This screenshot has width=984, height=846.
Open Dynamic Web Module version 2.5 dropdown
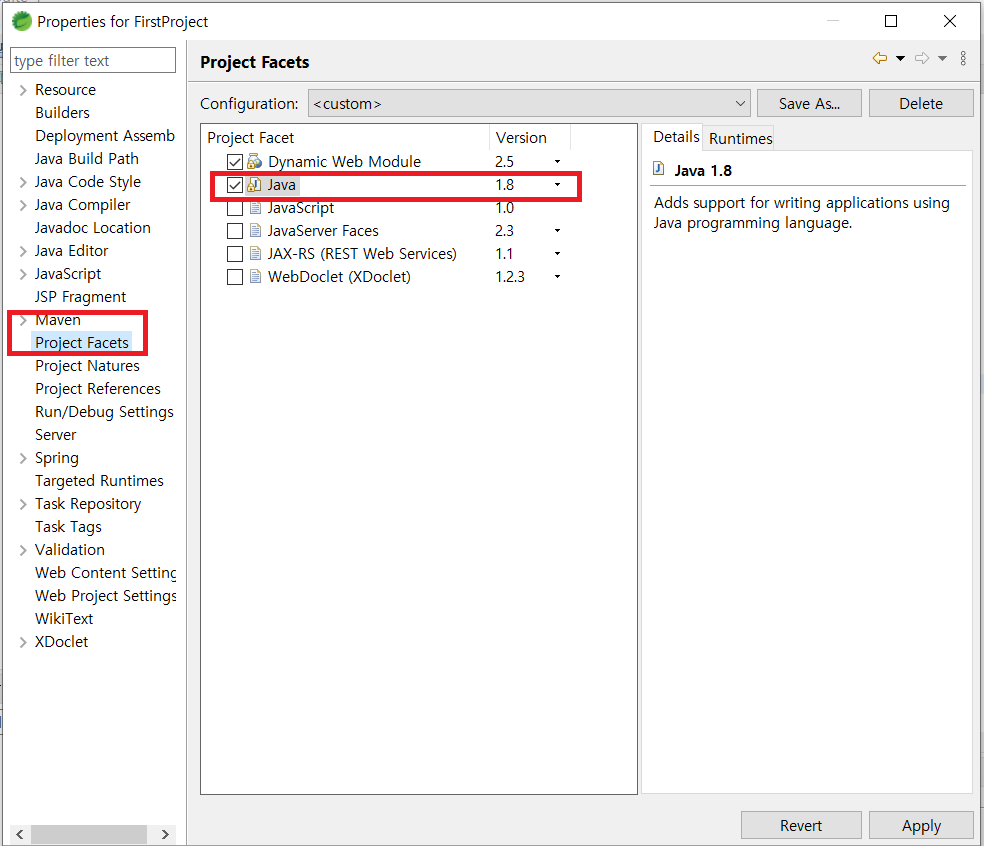(557, 162)
